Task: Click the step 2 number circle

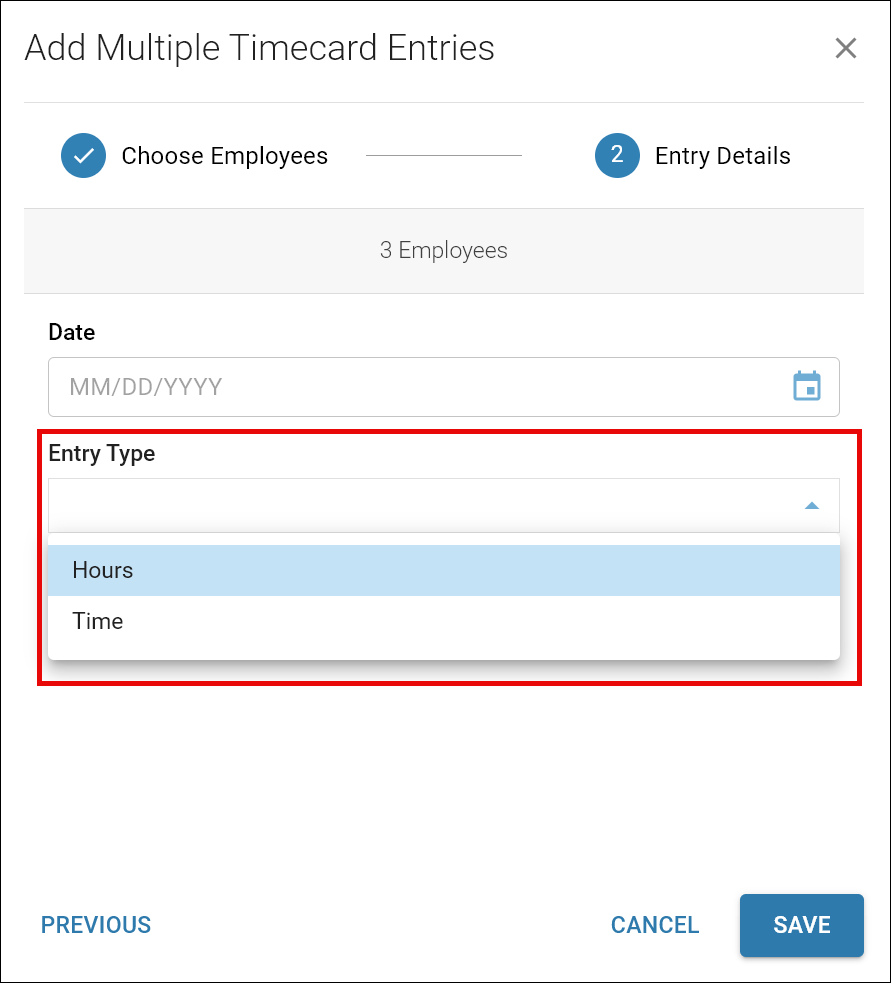Action: [617, 155]
